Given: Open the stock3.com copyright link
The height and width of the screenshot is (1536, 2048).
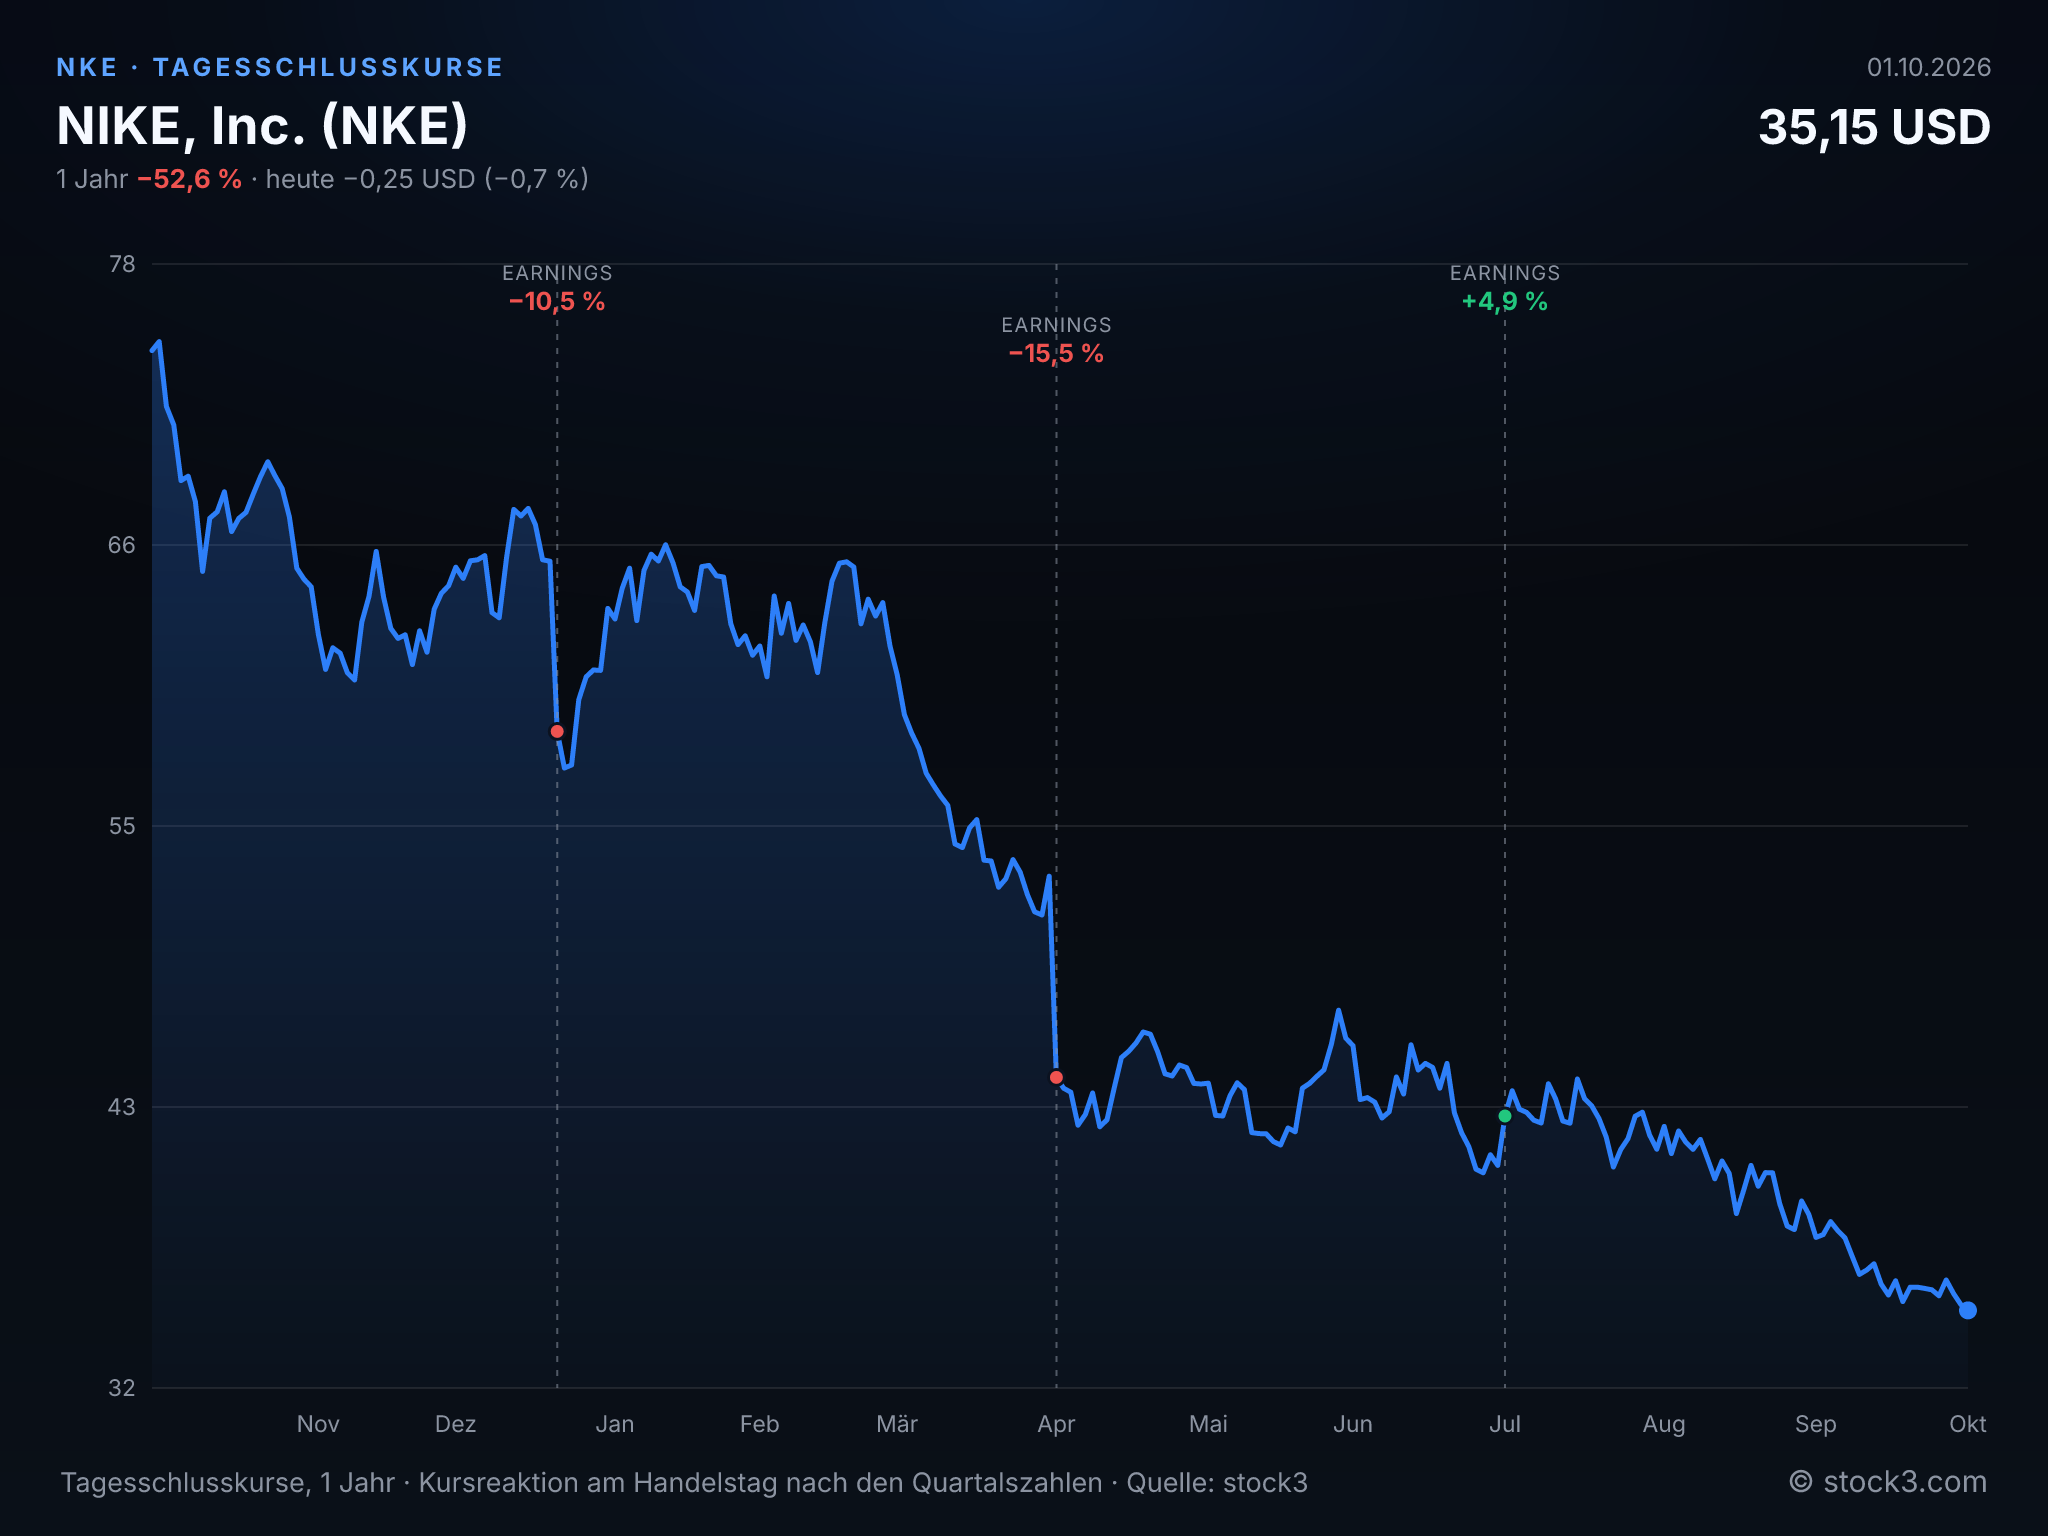Looking at the screenshot, I should coord(1888,1482).
